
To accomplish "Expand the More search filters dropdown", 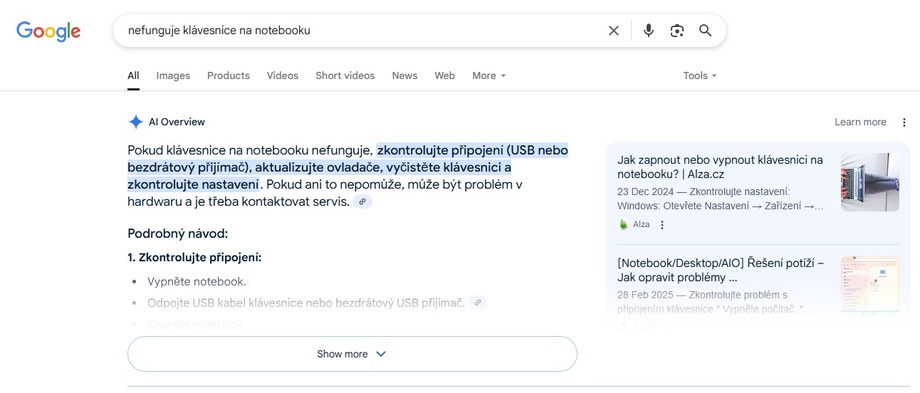I will (489, 76).
